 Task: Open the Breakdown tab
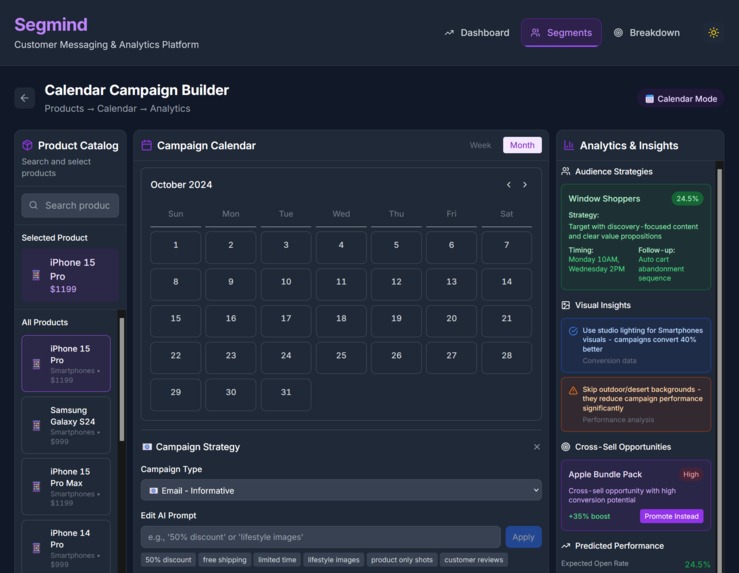pyautogui.click(x=647, y=33)
